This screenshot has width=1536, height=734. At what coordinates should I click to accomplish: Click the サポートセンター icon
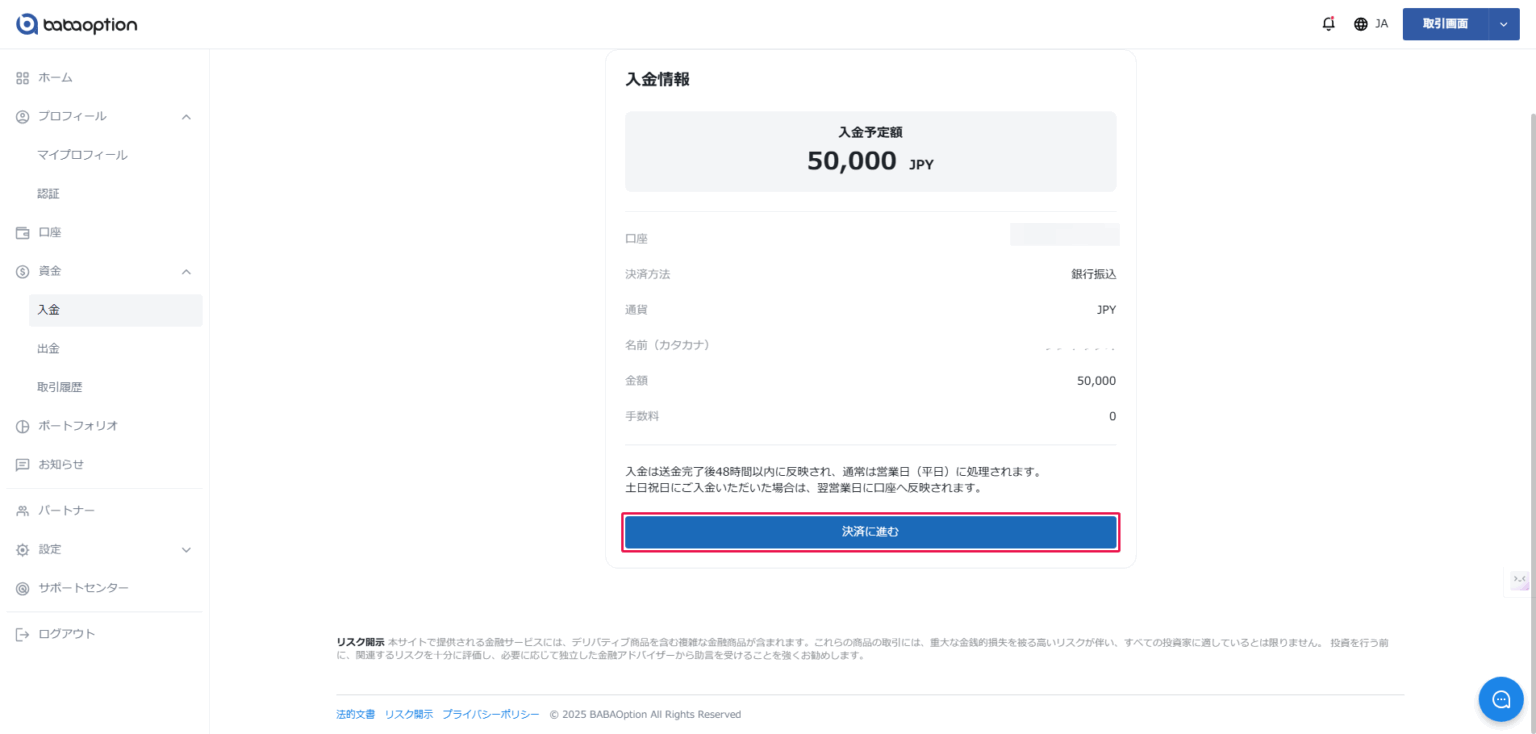point(23,588)
